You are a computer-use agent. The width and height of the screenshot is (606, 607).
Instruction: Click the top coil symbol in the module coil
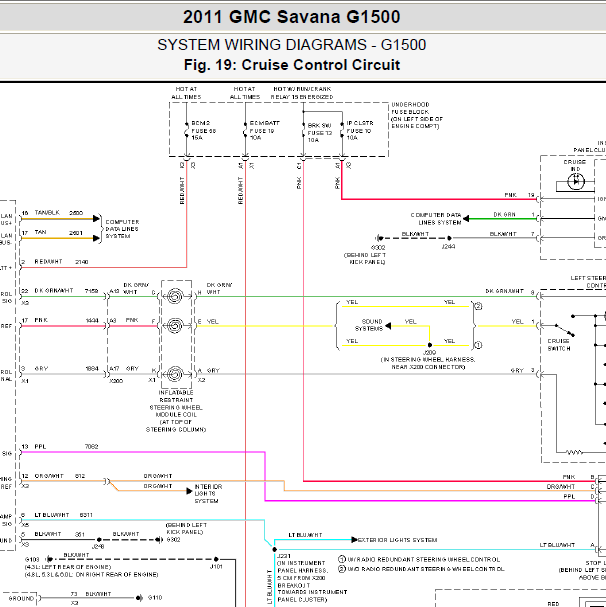[175, 297]
